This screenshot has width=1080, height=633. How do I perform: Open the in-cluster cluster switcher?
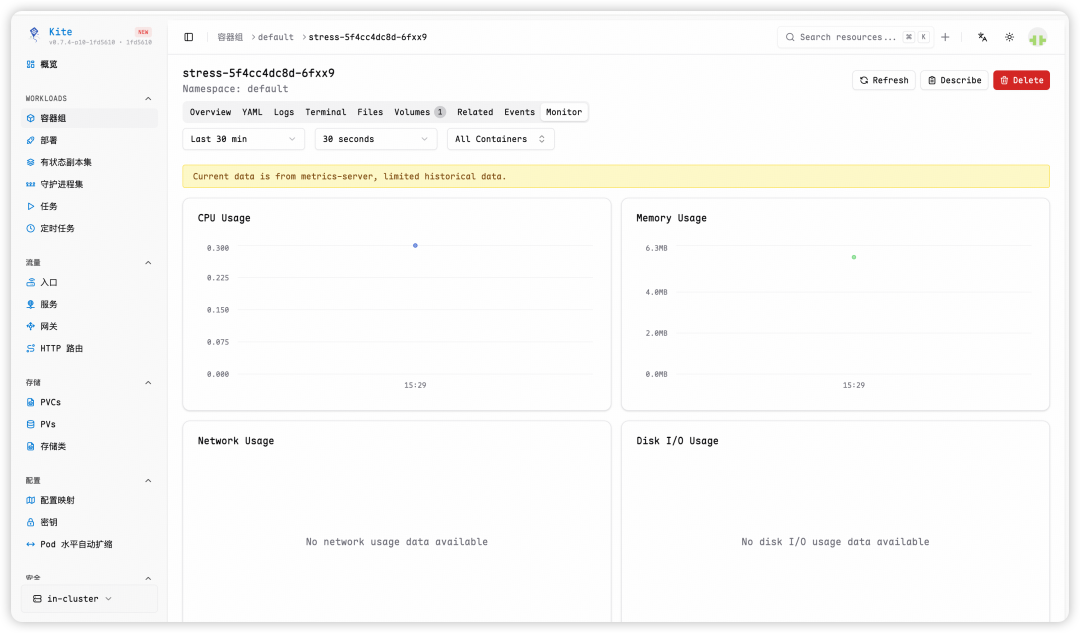click(x=89, y=599)
